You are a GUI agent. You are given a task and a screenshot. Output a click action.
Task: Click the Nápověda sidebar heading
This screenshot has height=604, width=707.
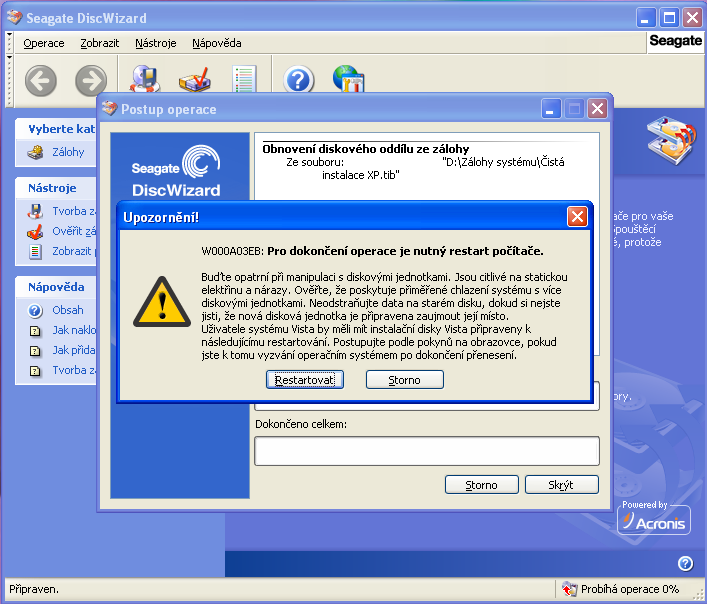coord(56,287)
